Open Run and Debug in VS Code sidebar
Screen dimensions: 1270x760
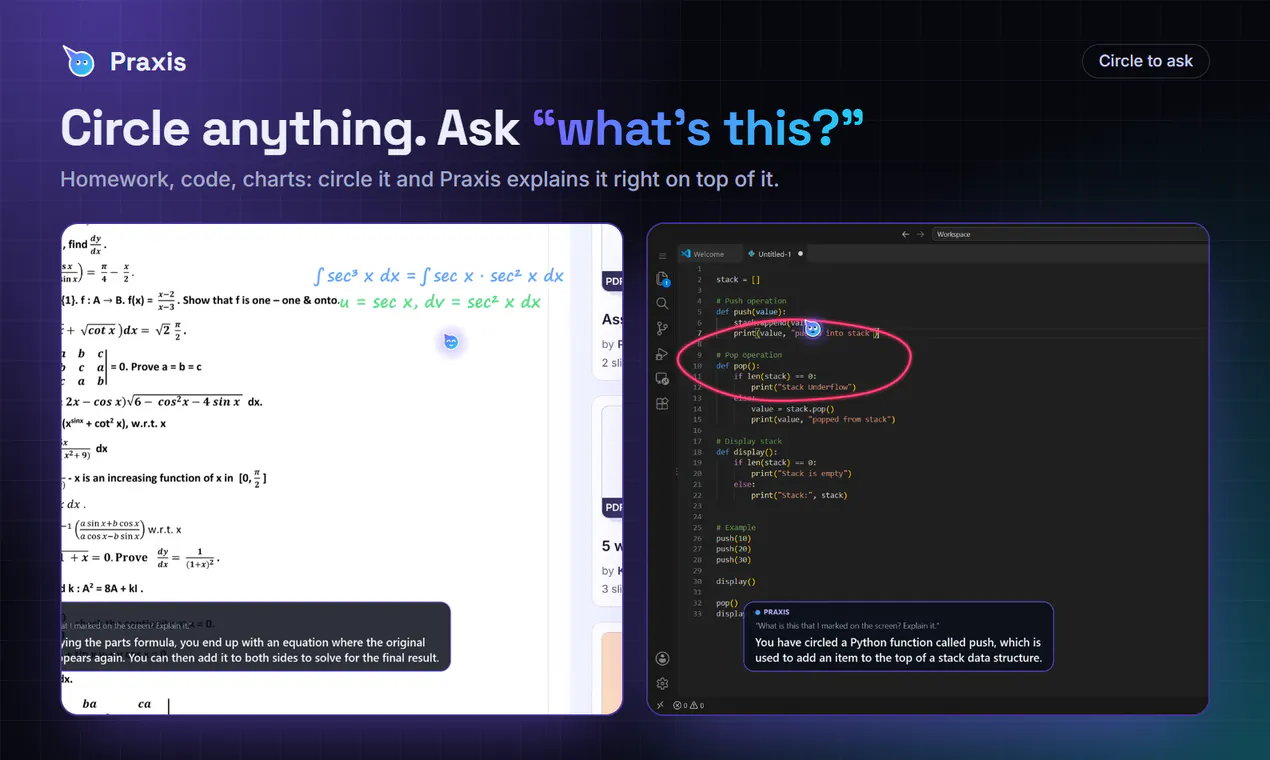tap(662, 354)
